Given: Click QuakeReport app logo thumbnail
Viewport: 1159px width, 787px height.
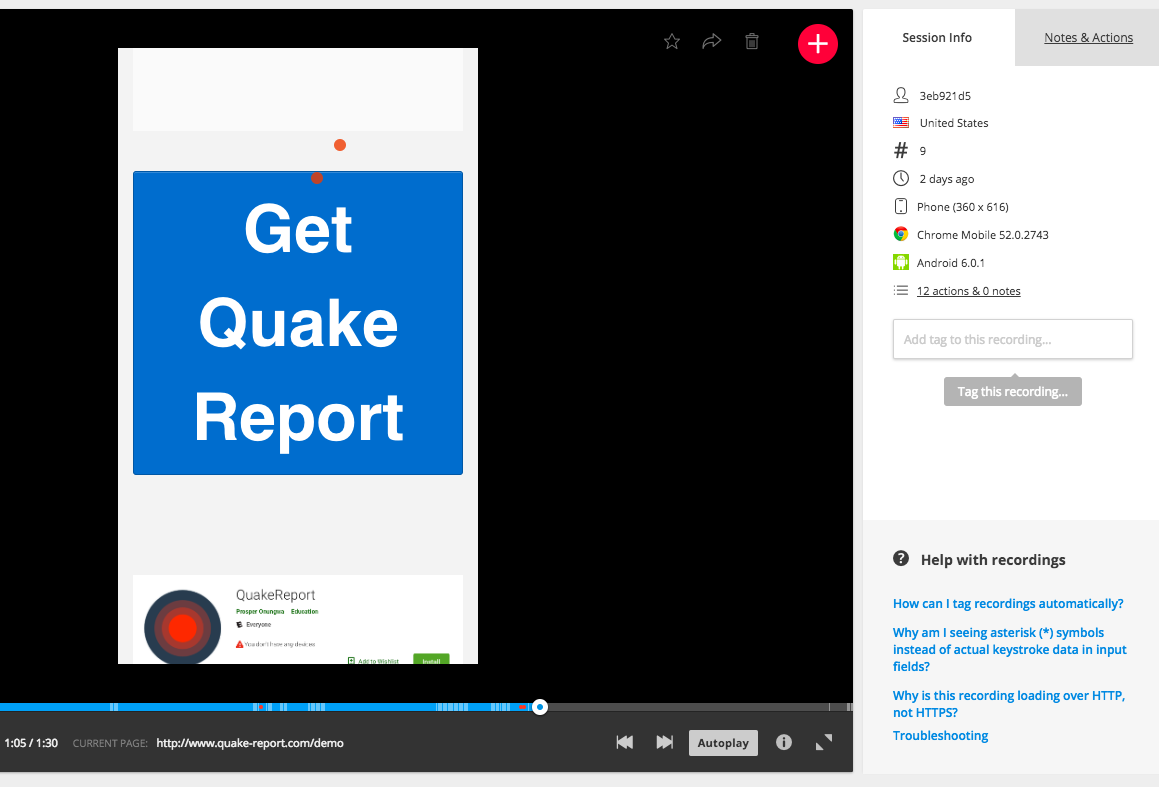Looking at the screenshot, I should (183, 627).
